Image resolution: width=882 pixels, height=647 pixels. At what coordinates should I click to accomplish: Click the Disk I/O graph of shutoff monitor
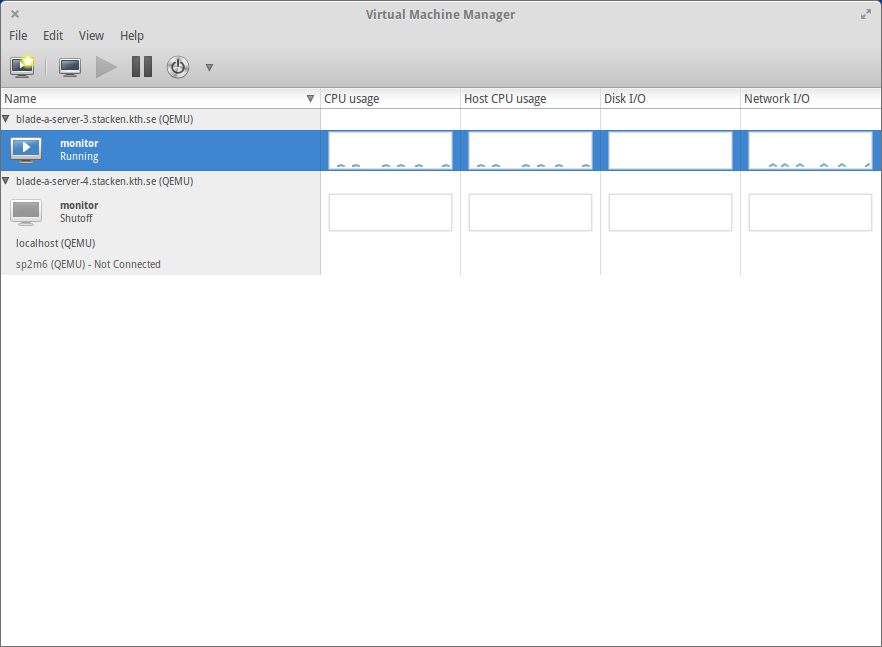670,212
